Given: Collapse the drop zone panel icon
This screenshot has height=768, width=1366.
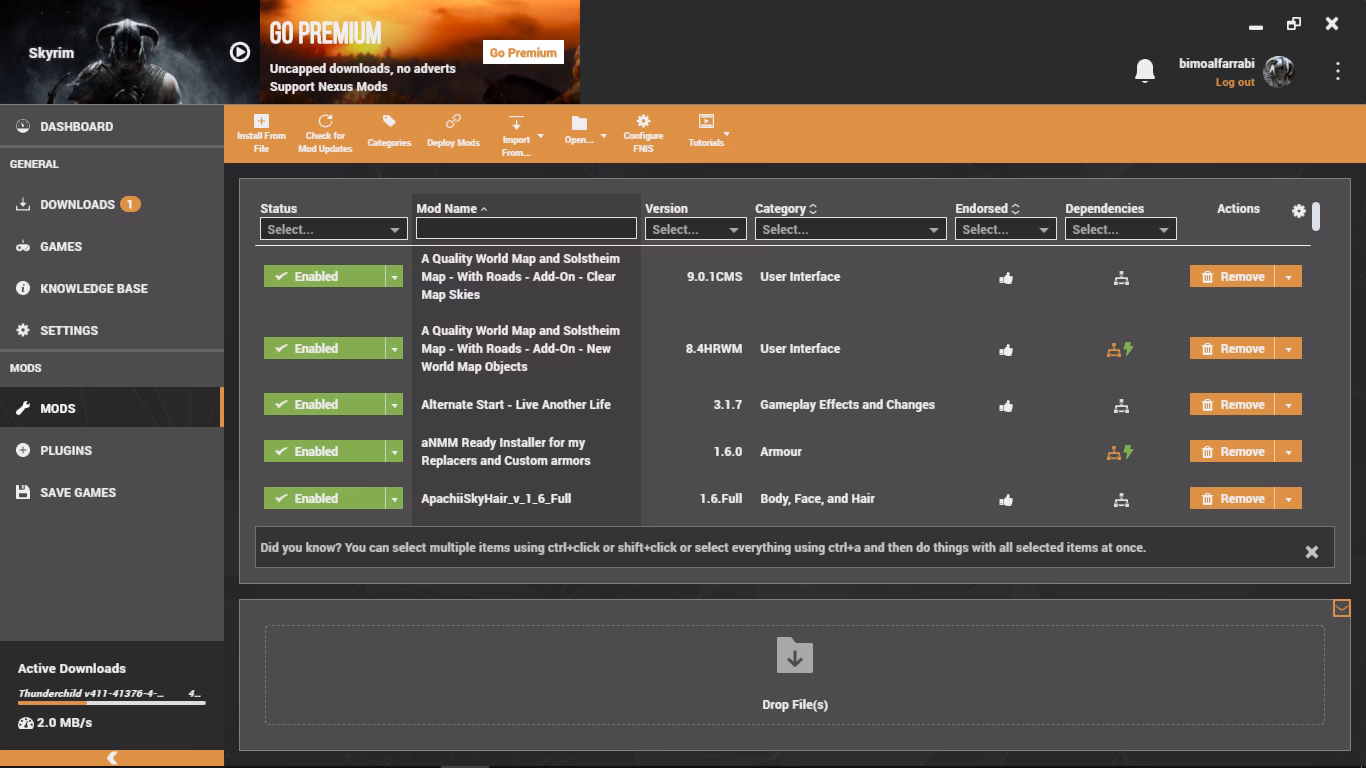Looking at the screenshot, I should click(x=1342, y=608).
